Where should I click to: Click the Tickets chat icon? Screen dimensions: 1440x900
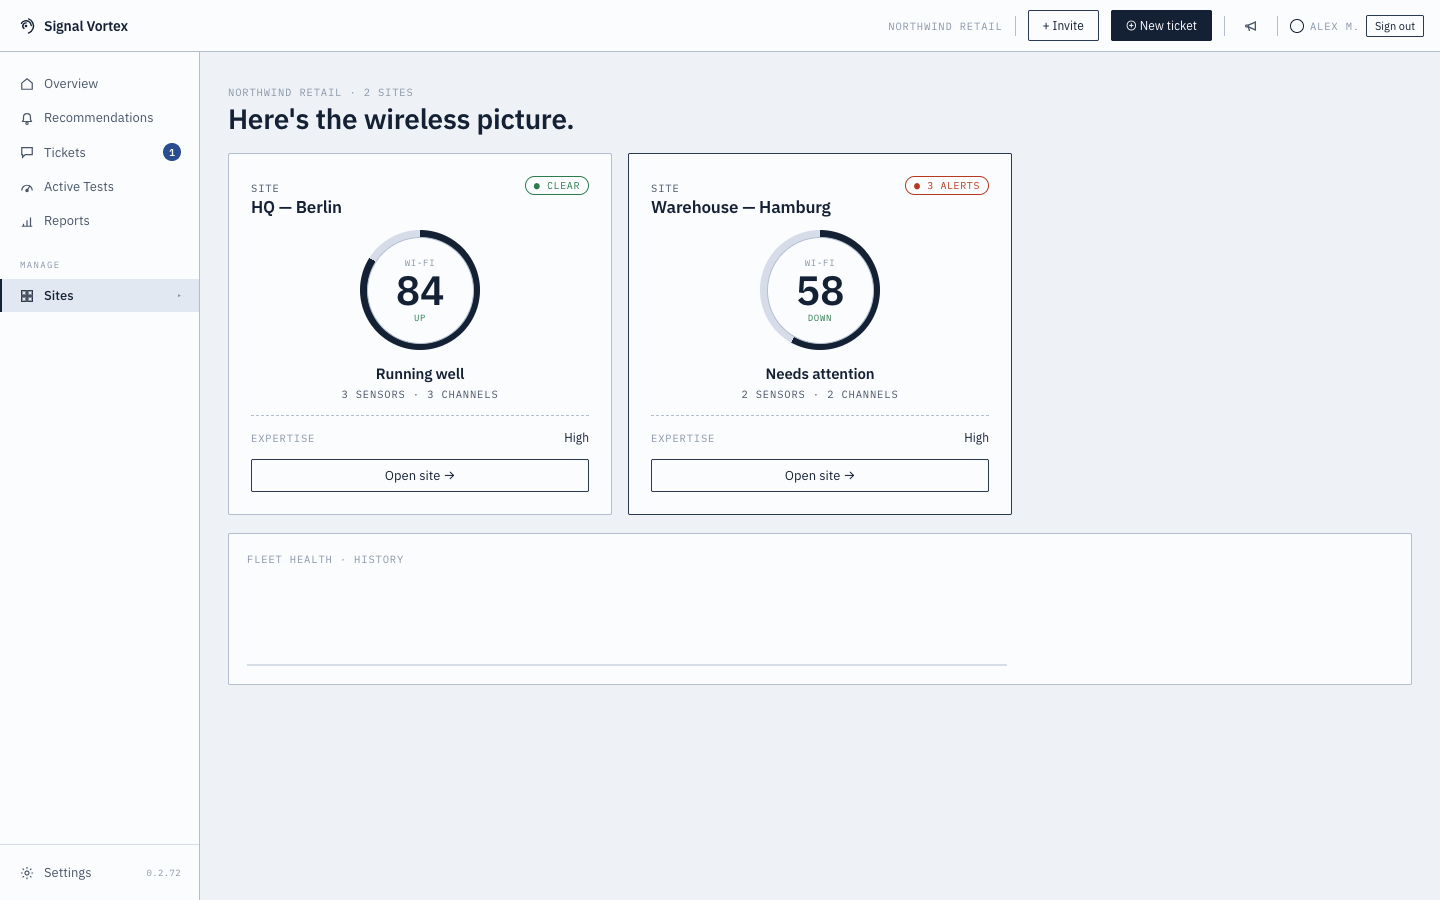pos(27,153)
